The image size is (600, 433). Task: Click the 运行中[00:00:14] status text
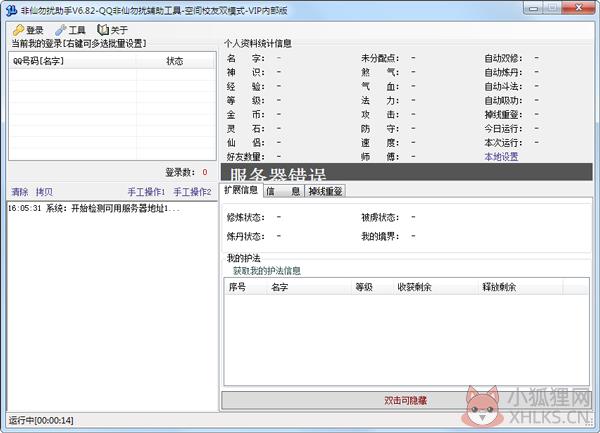point(41,420)
